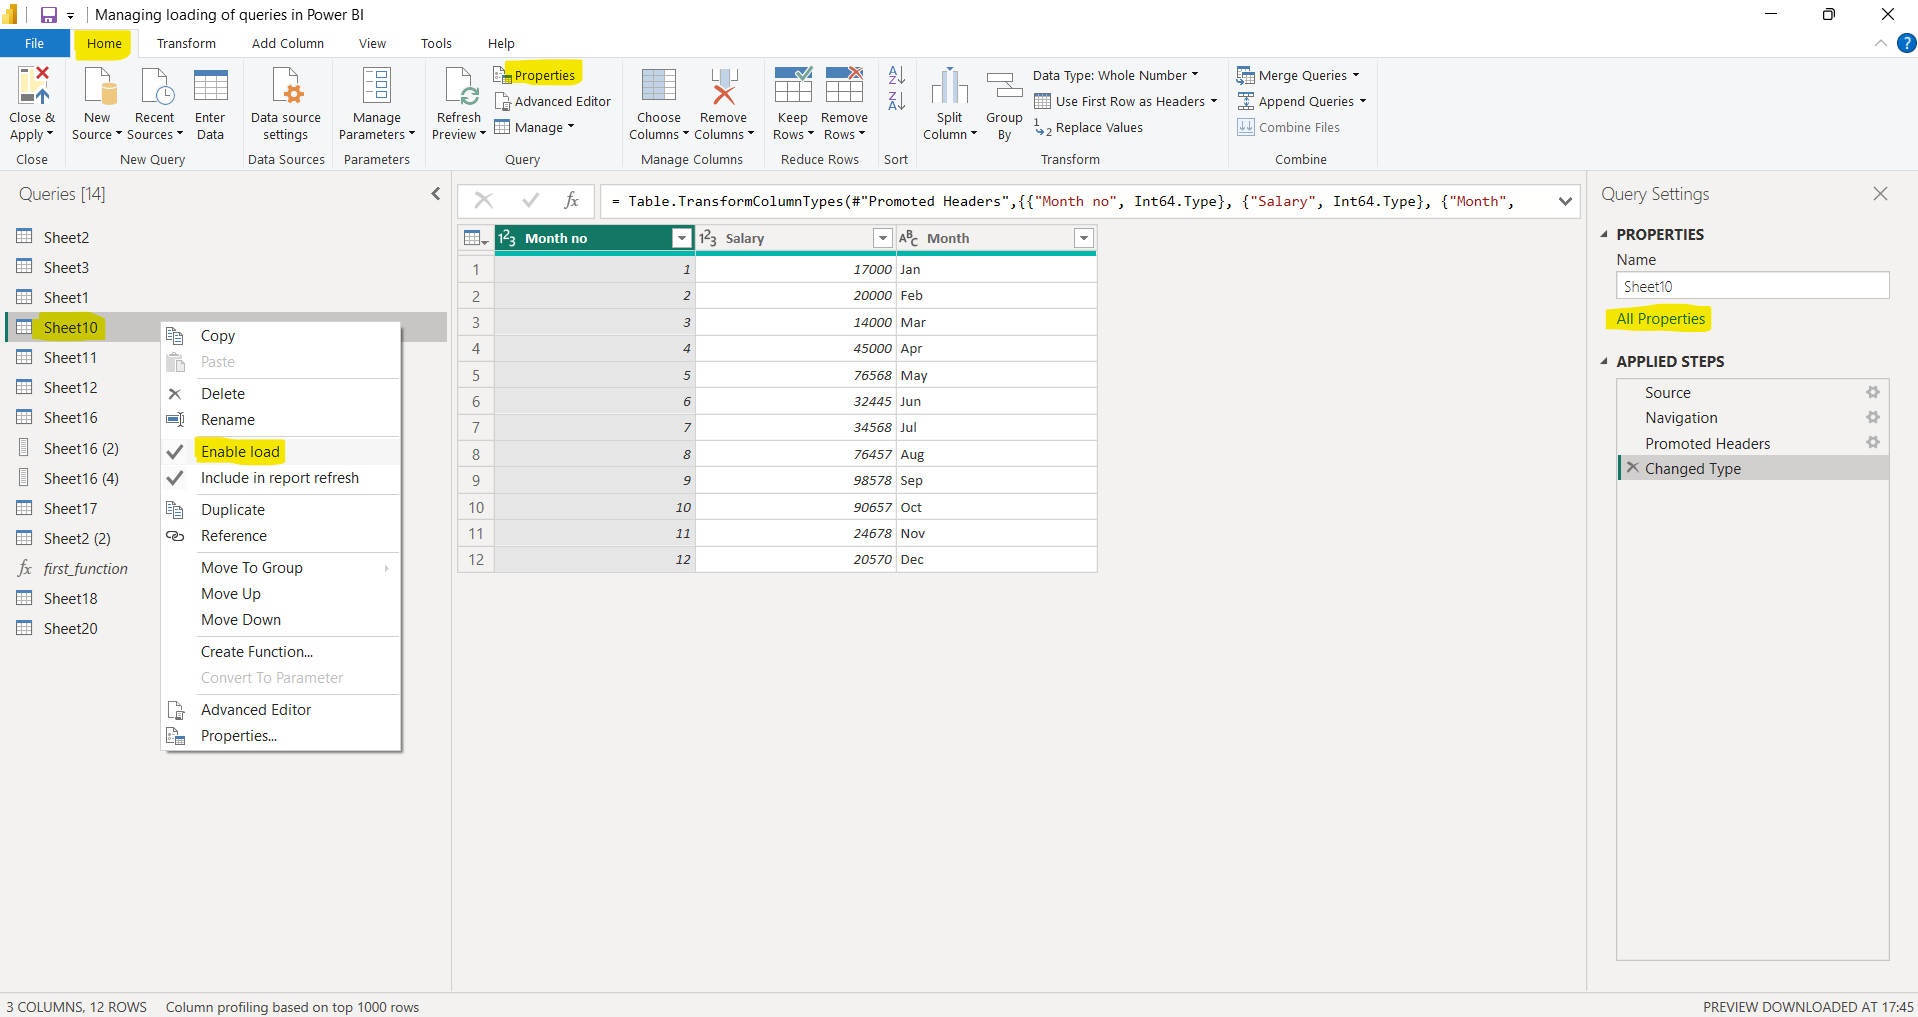This screenshot has height=1017, width=1918.
Task: Toggle Enable load for Sheet10
Action: click(x=239, y=451)
